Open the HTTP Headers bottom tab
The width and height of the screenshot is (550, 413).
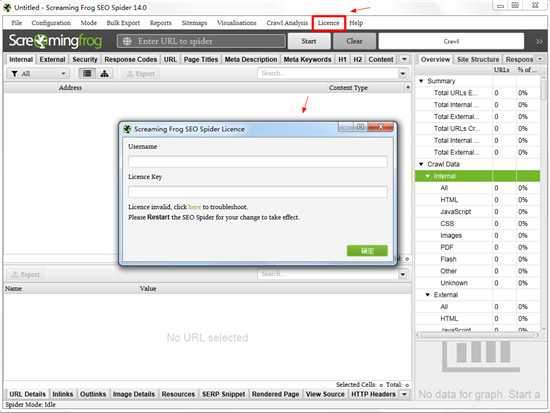(373, 394)
